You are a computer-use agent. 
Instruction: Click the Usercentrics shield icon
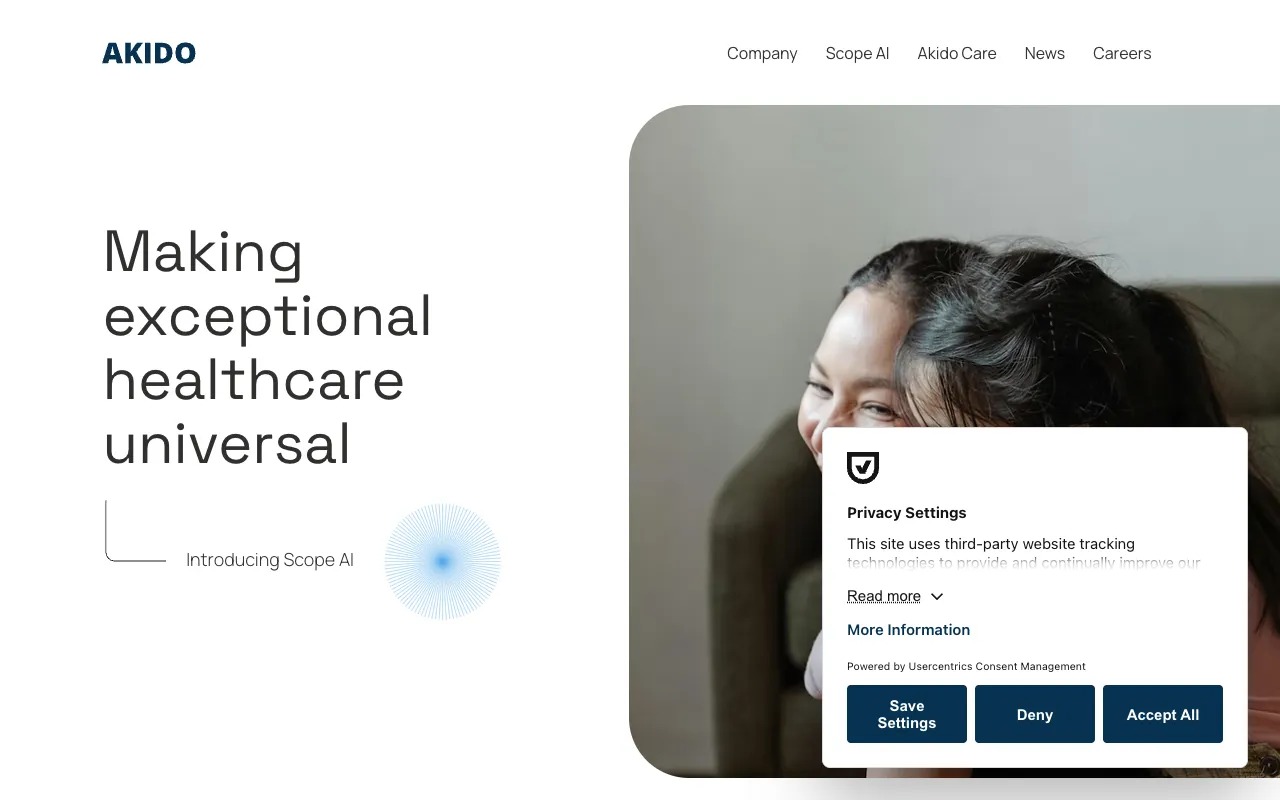[863, 467]
